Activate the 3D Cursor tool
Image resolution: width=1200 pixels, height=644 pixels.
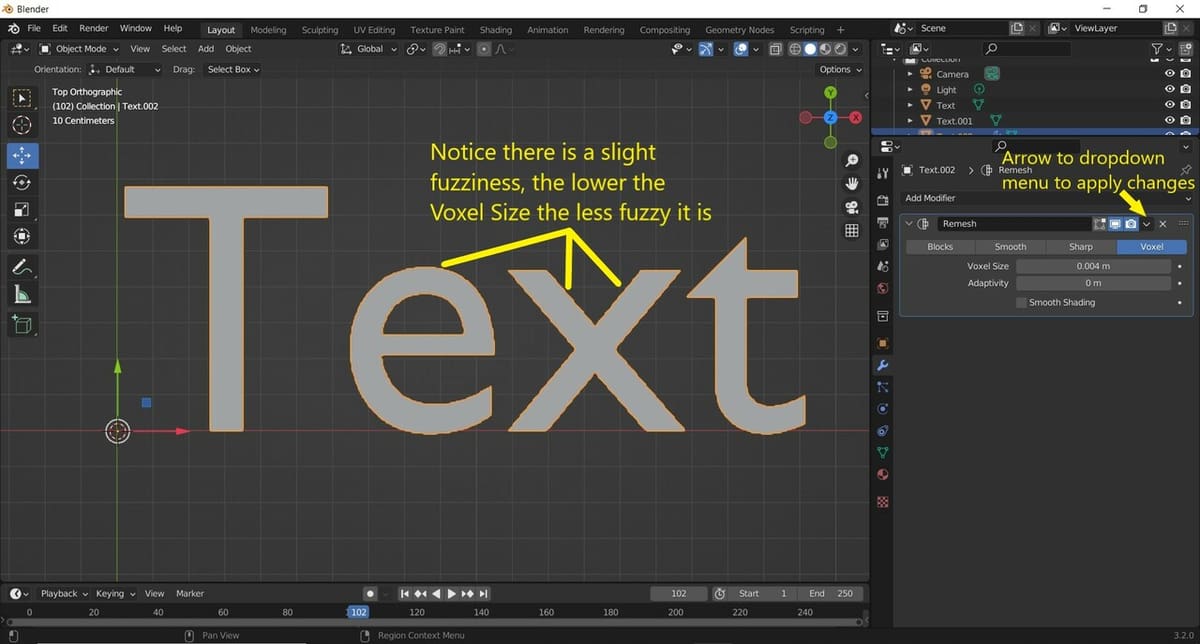pos(22,125)
